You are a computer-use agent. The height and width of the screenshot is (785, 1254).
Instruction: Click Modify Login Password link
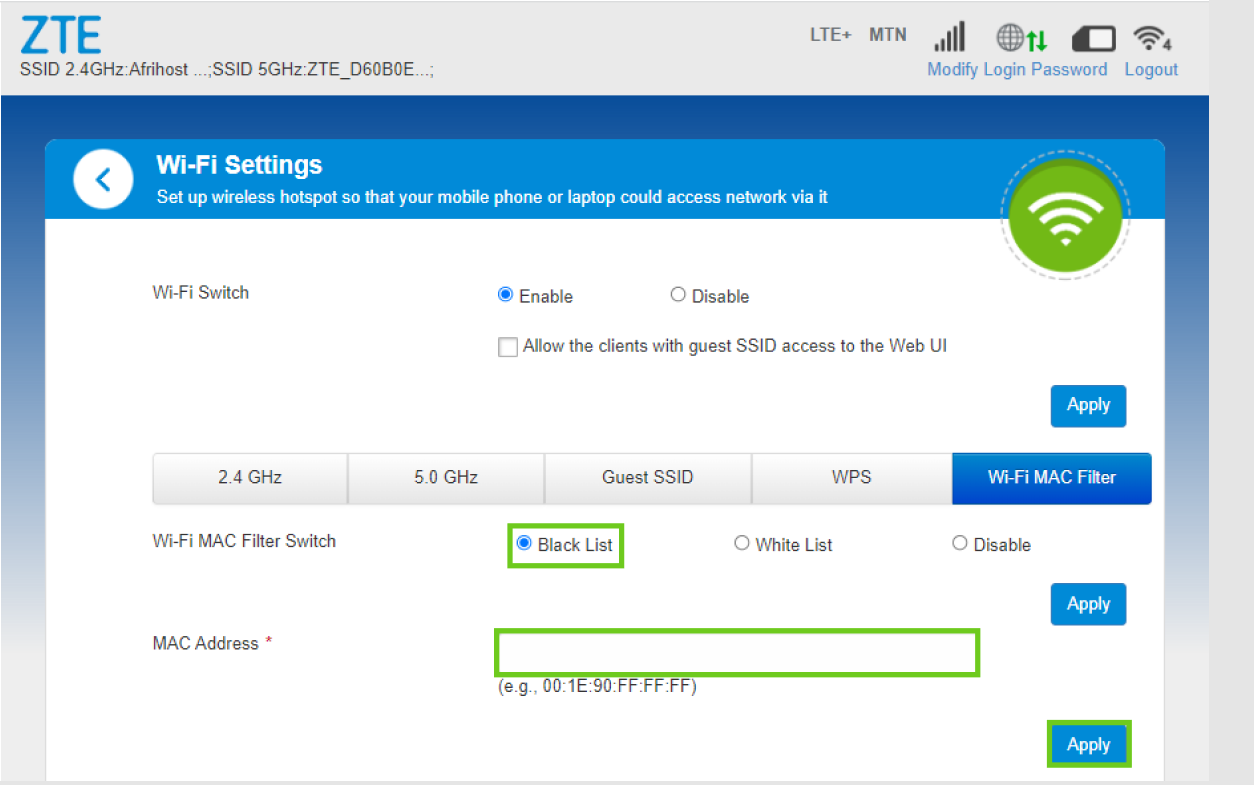coord(1017,69)
